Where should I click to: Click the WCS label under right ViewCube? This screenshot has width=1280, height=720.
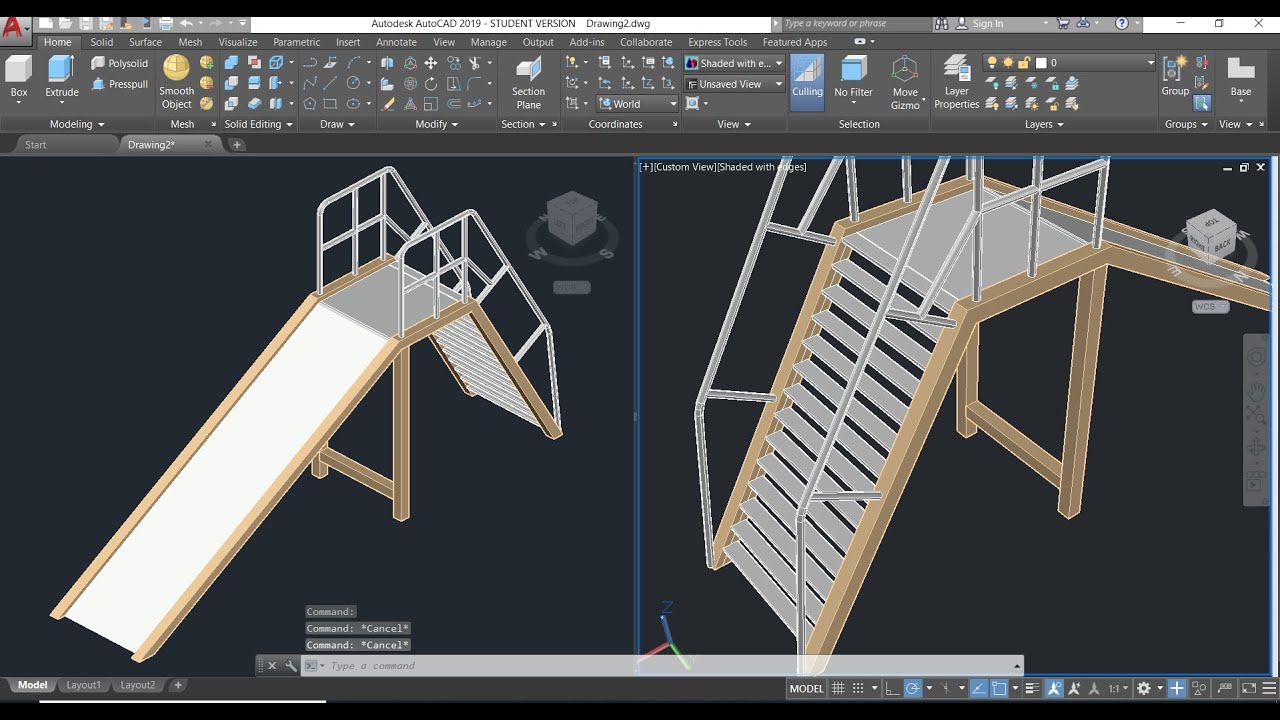click(1210, 306)
